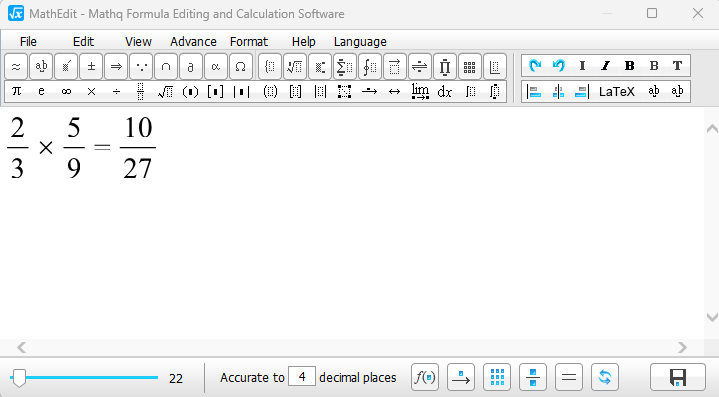Toggle the T text mode

tap(677, 66)
